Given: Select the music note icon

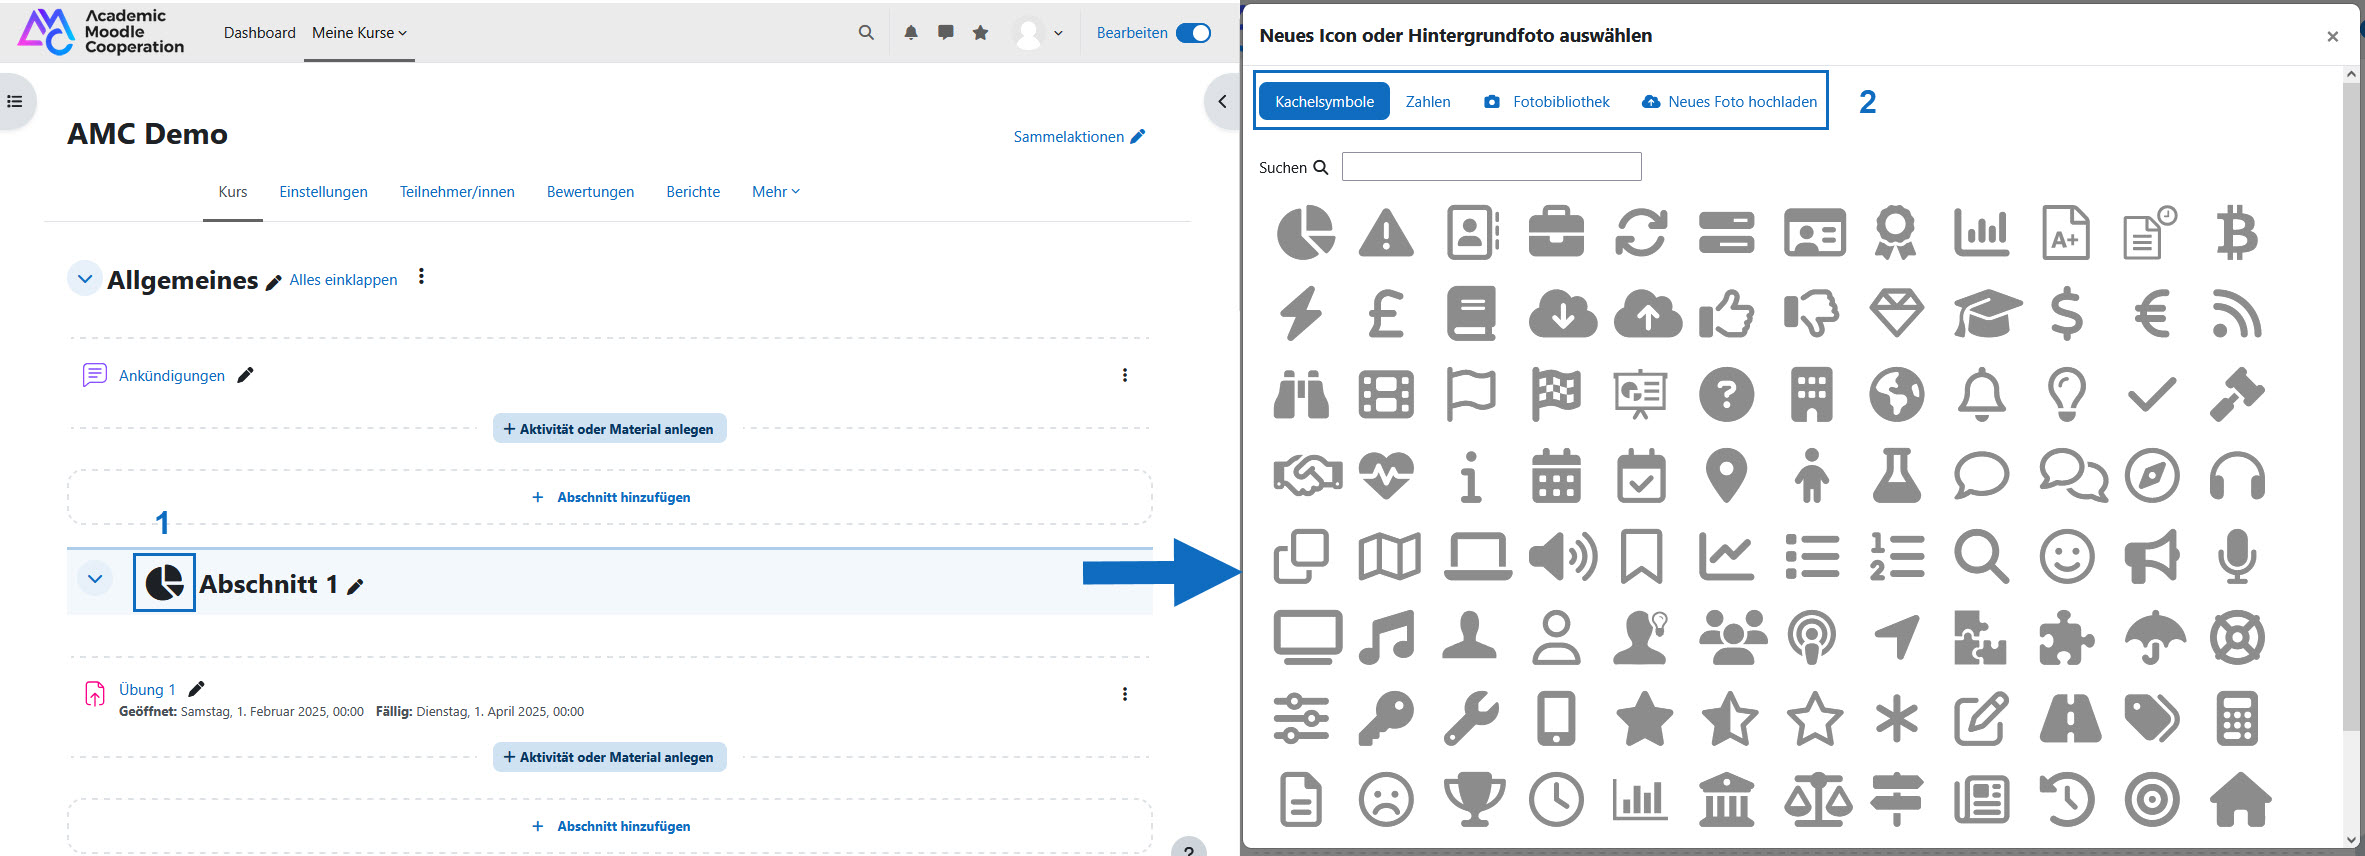Looking at the screenshot, I should pos(1386,637).
